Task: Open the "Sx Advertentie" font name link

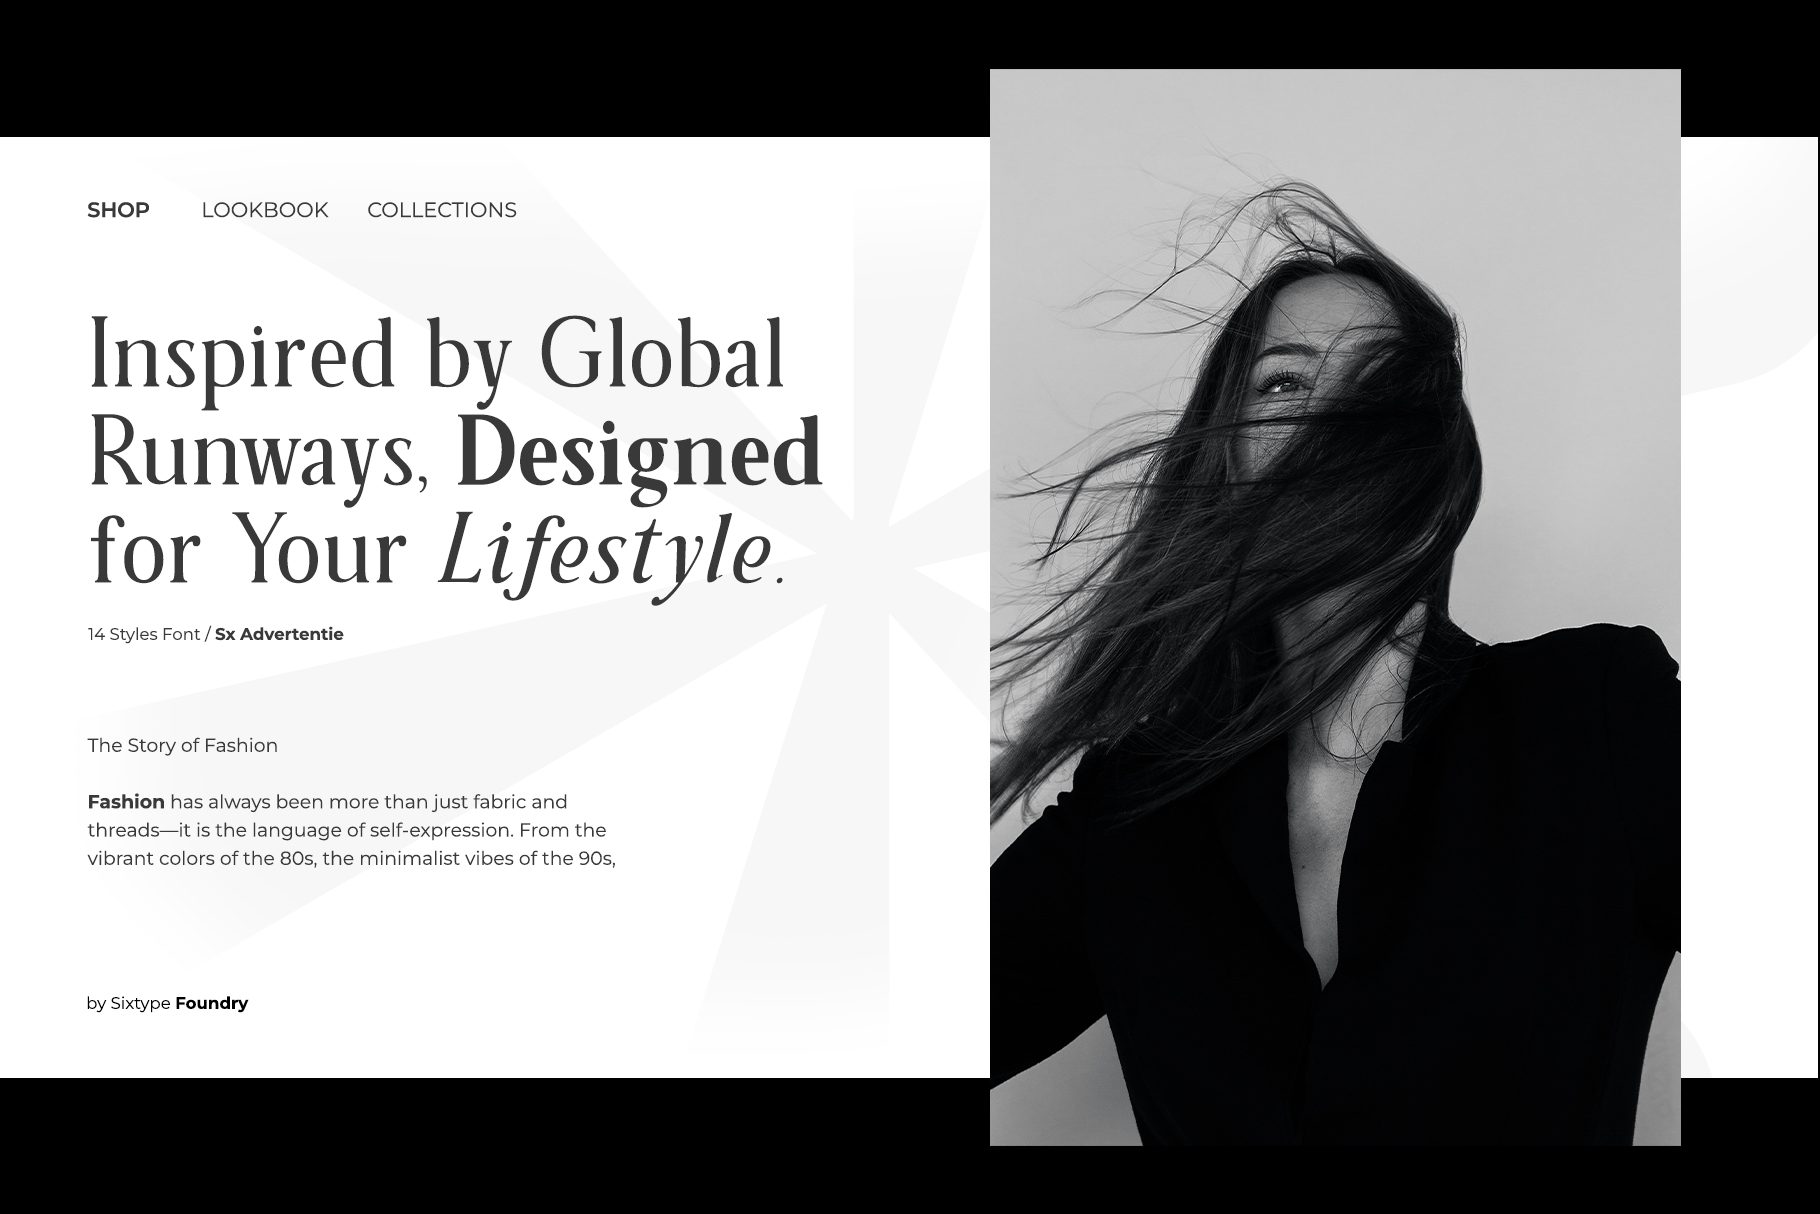Action: click(279, 634)
